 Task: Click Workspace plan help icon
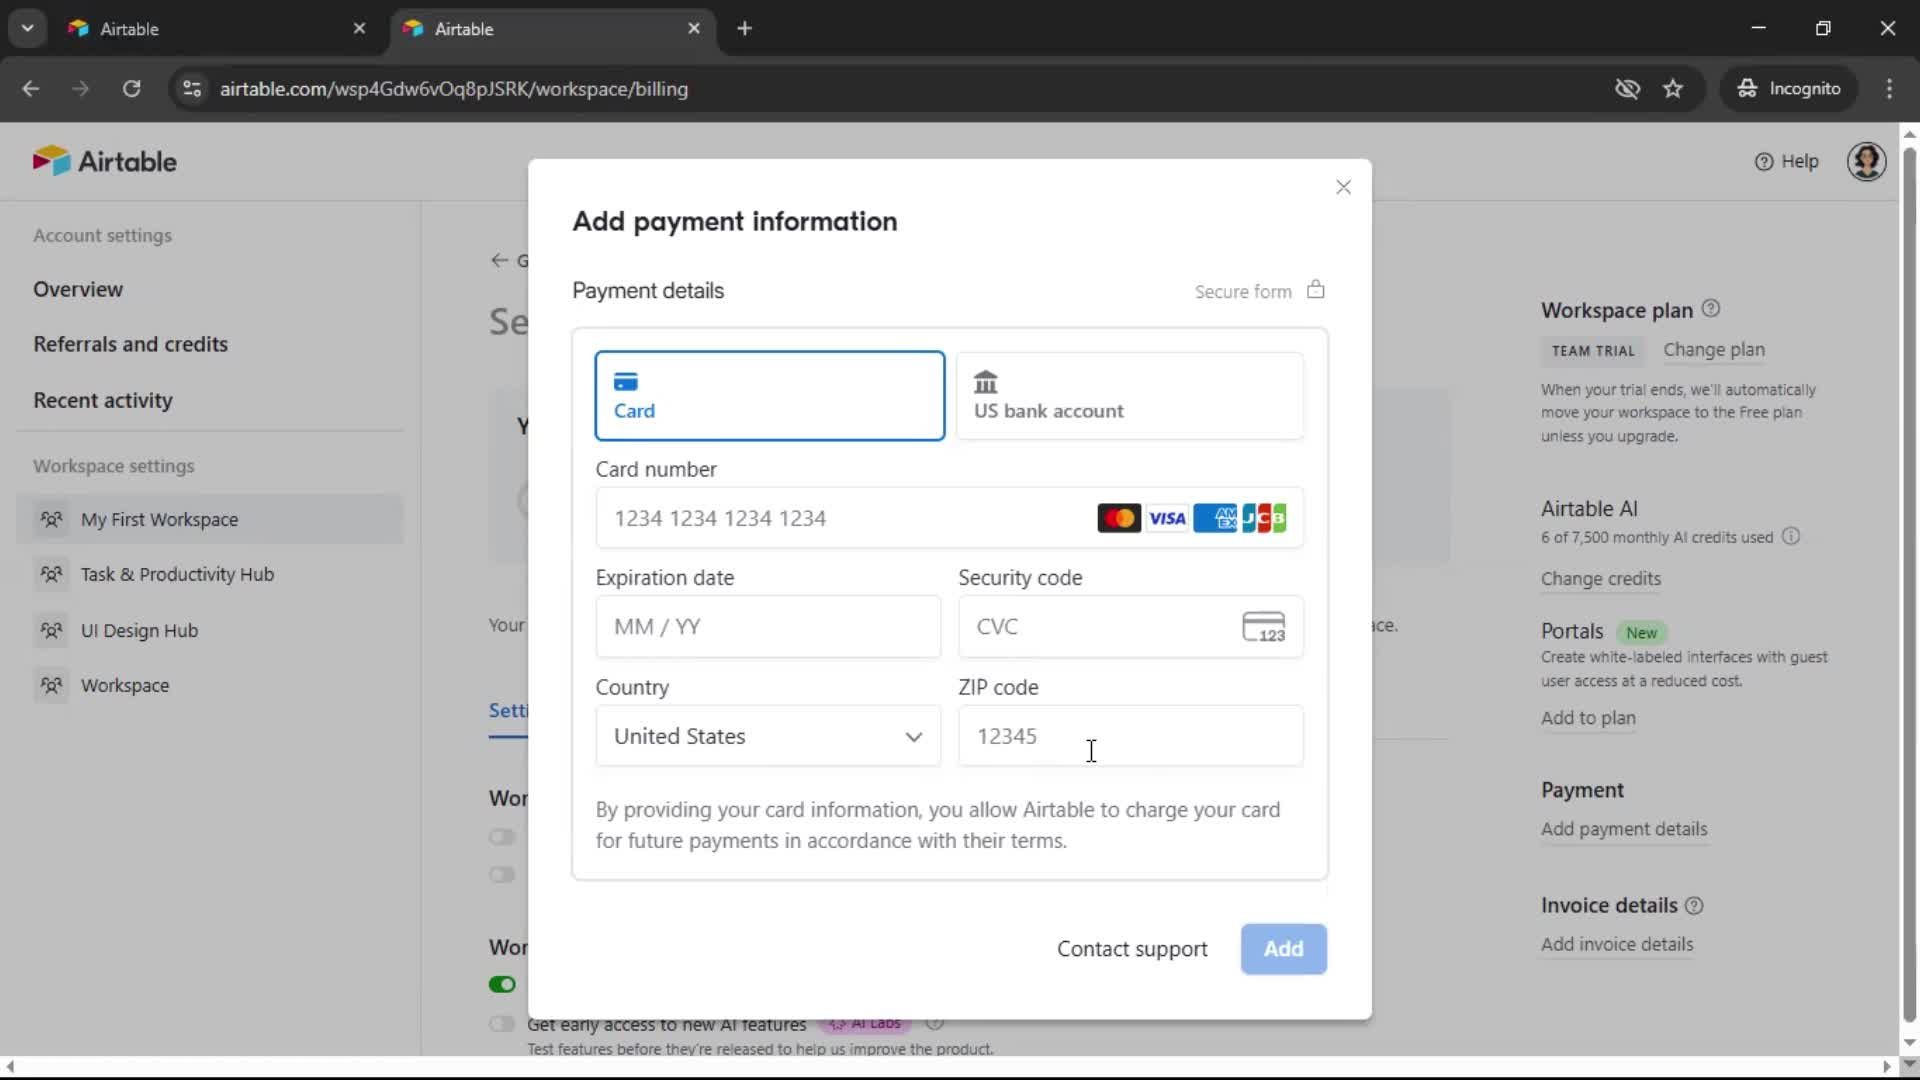pyautogui.click(x=1711, y=309)
